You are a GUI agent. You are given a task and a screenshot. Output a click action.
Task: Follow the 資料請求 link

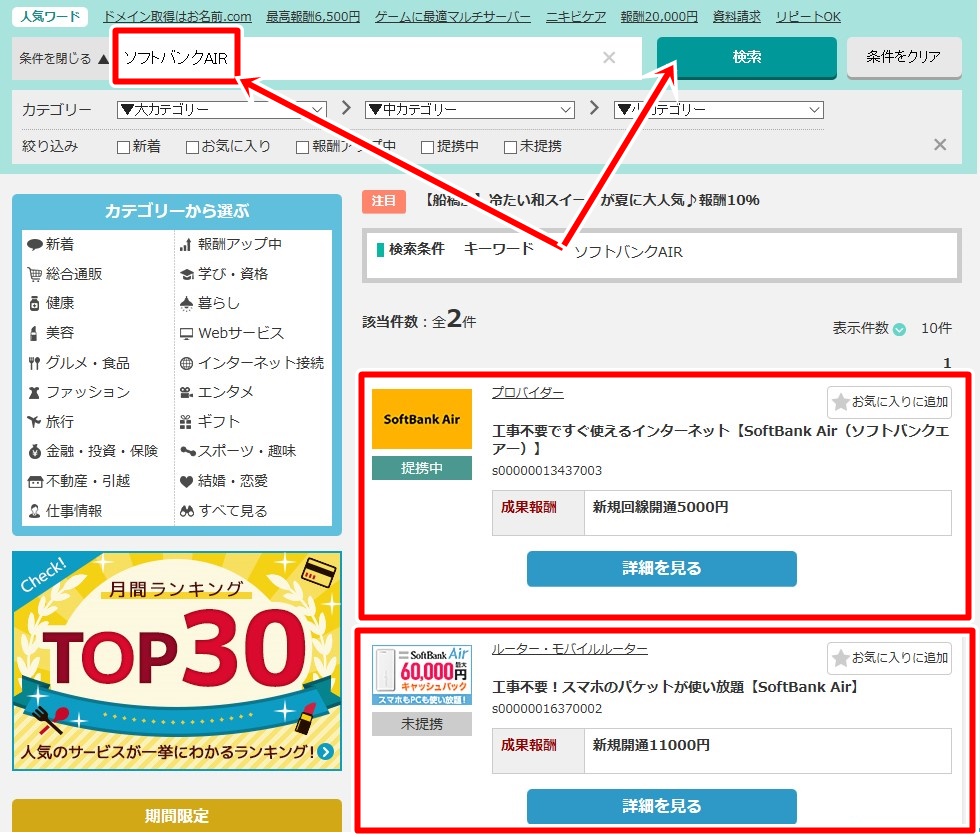[737, 17]
